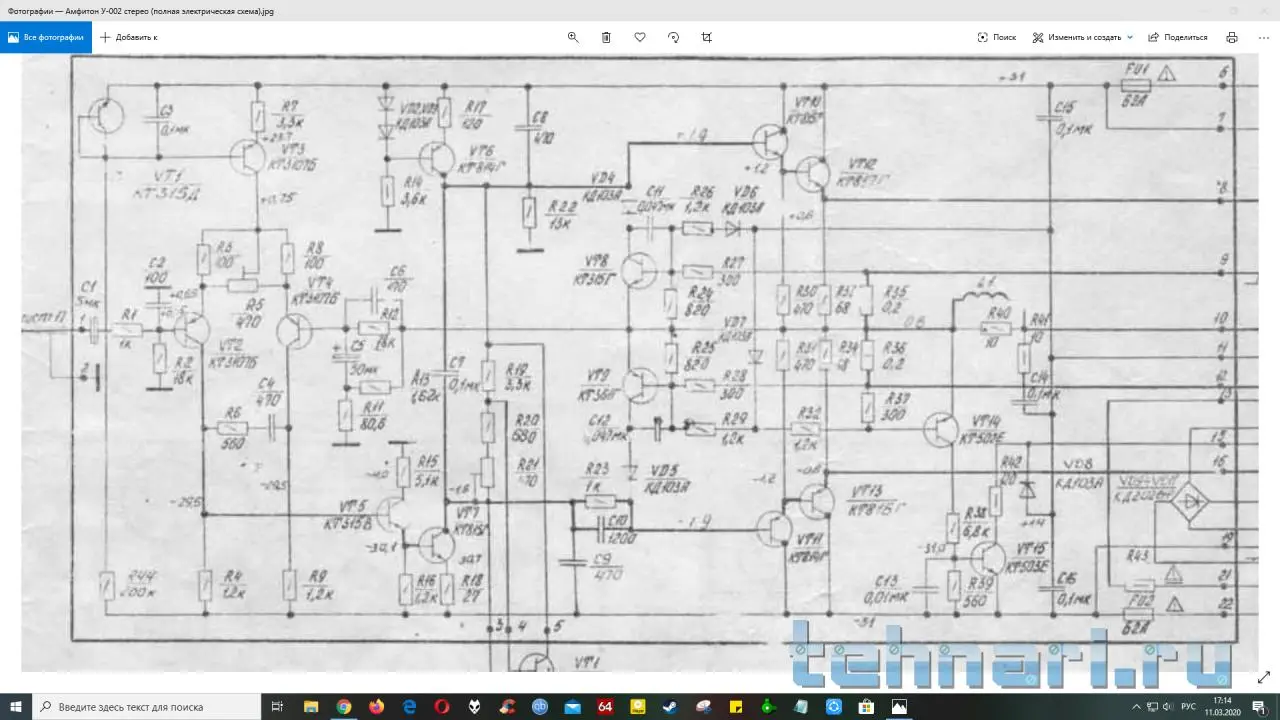This screenshot has width=1280, height=720.
Task: Click Поделиться to share the photo
Action: [x=1178, y=37]
